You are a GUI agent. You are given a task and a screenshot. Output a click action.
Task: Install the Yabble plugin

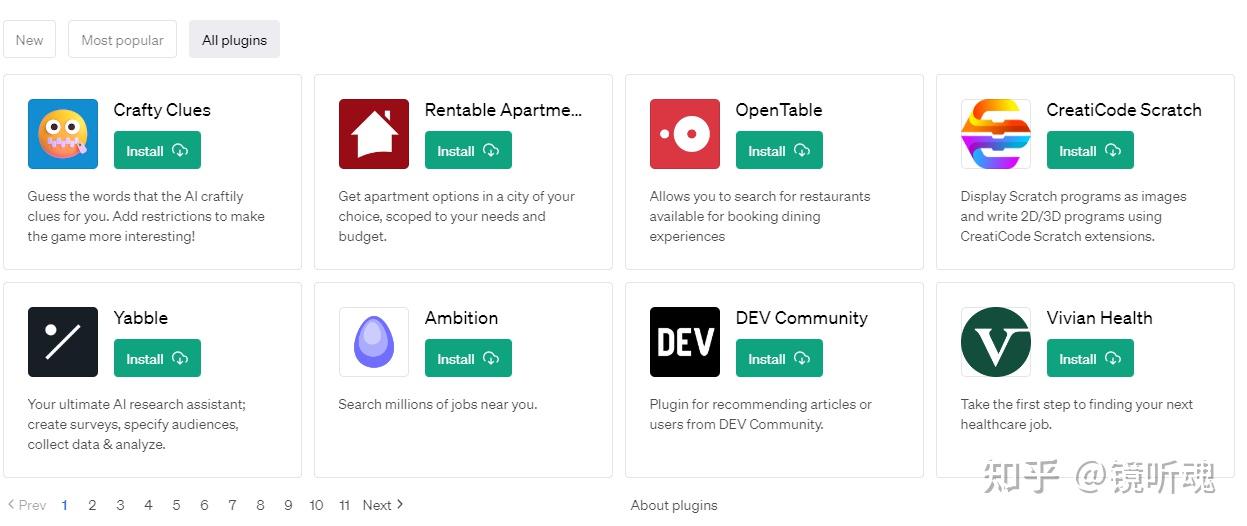click(x=157, y=359)
